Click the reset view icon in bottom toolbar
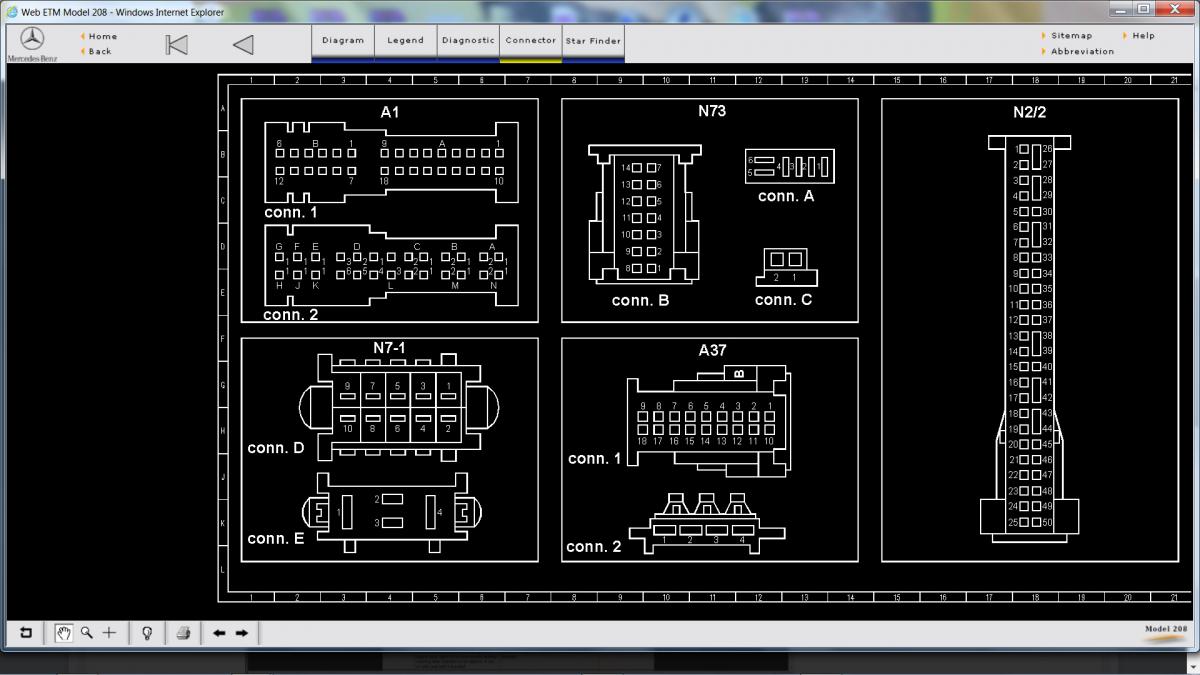The height and width of the screenshot is (675, 1200). [26, 633]
